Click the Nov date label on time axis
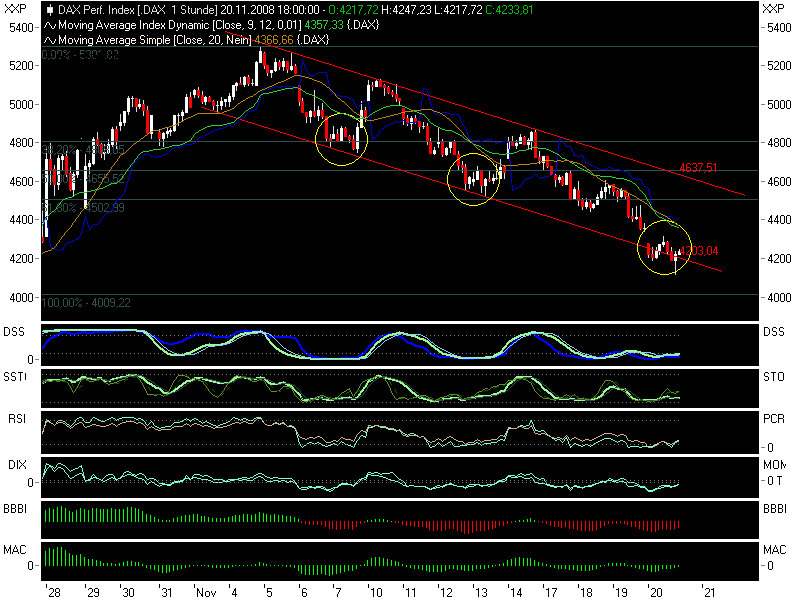 (205, 592)
